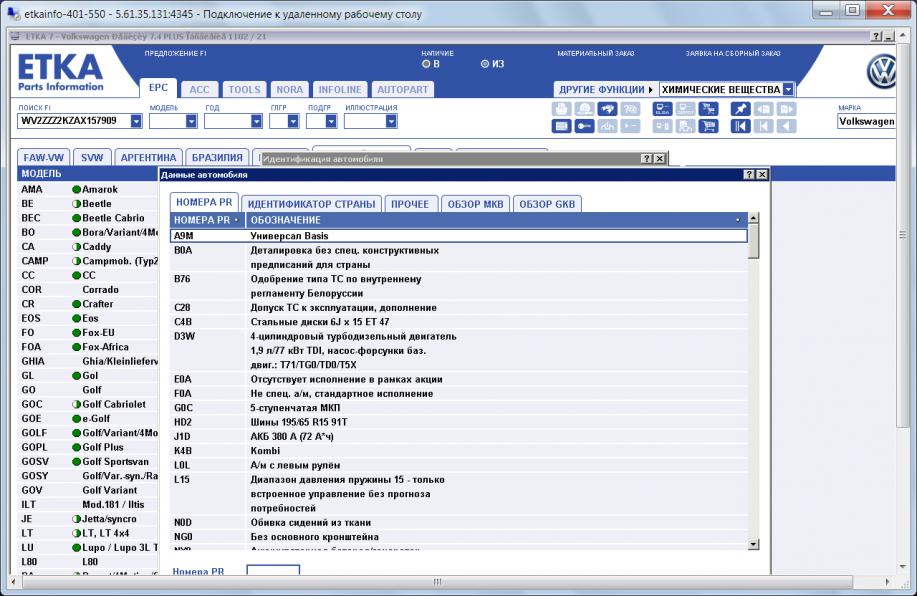The height and width of the screenshot is (596, 917).
Task: Switch to the SVW market tab
Action: [92, 157]
